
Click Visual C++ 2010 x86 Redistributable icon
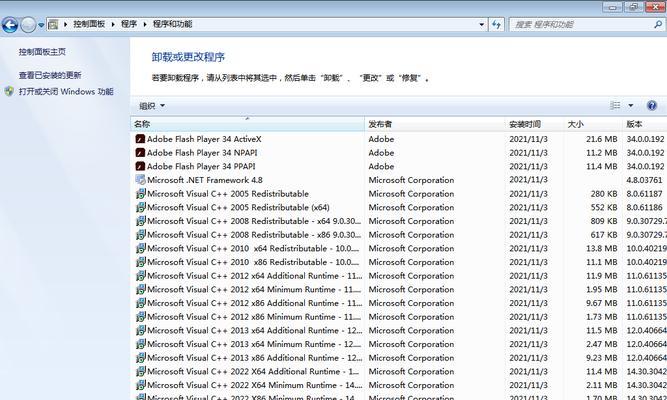140,262
